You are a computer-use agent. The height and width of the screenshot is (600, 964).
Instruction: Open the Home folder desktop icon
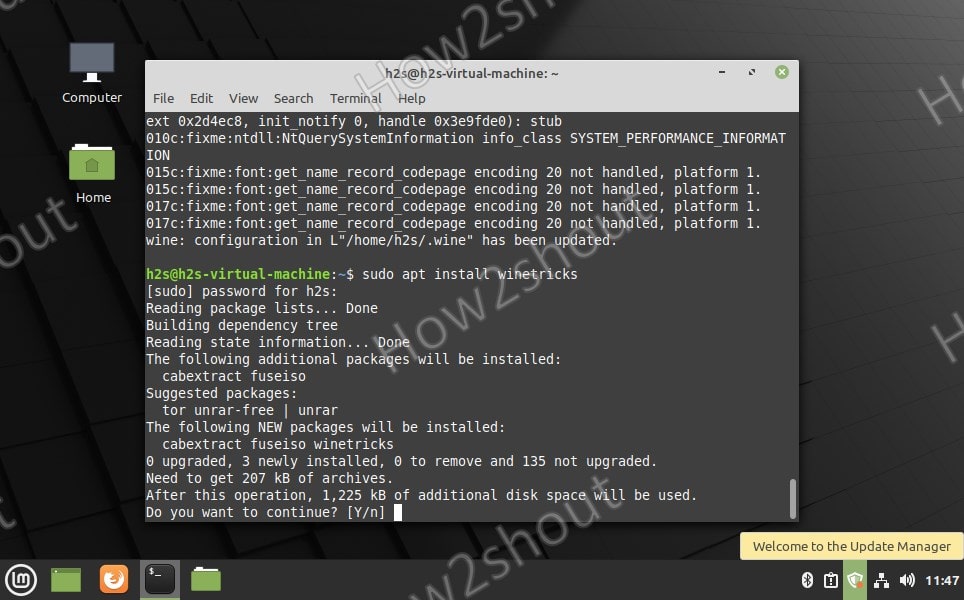click(x=92, y=173)
